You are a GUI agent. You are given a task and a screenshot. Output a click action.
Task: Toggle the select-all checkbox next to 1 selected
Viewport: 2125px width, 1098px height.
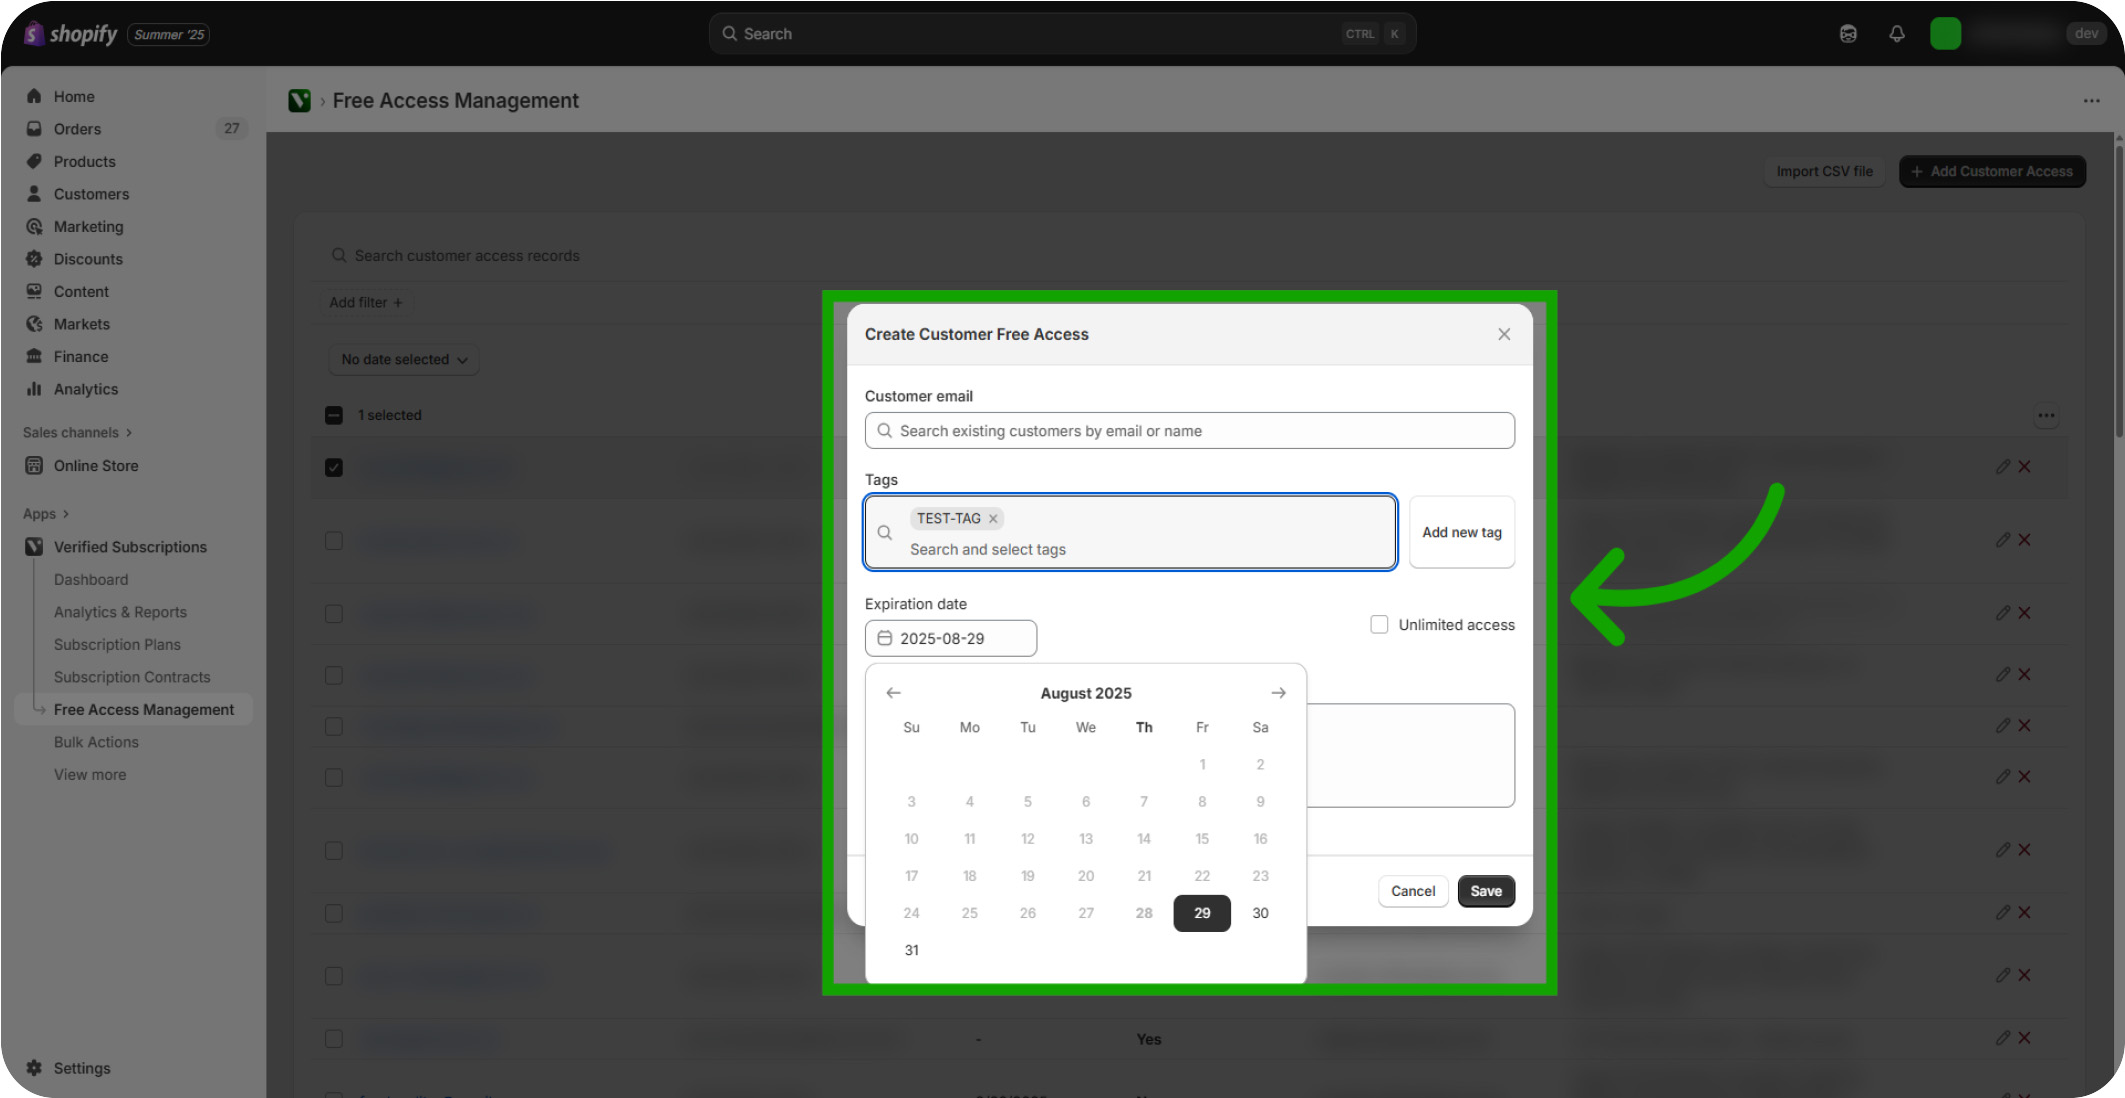point(334,415)
